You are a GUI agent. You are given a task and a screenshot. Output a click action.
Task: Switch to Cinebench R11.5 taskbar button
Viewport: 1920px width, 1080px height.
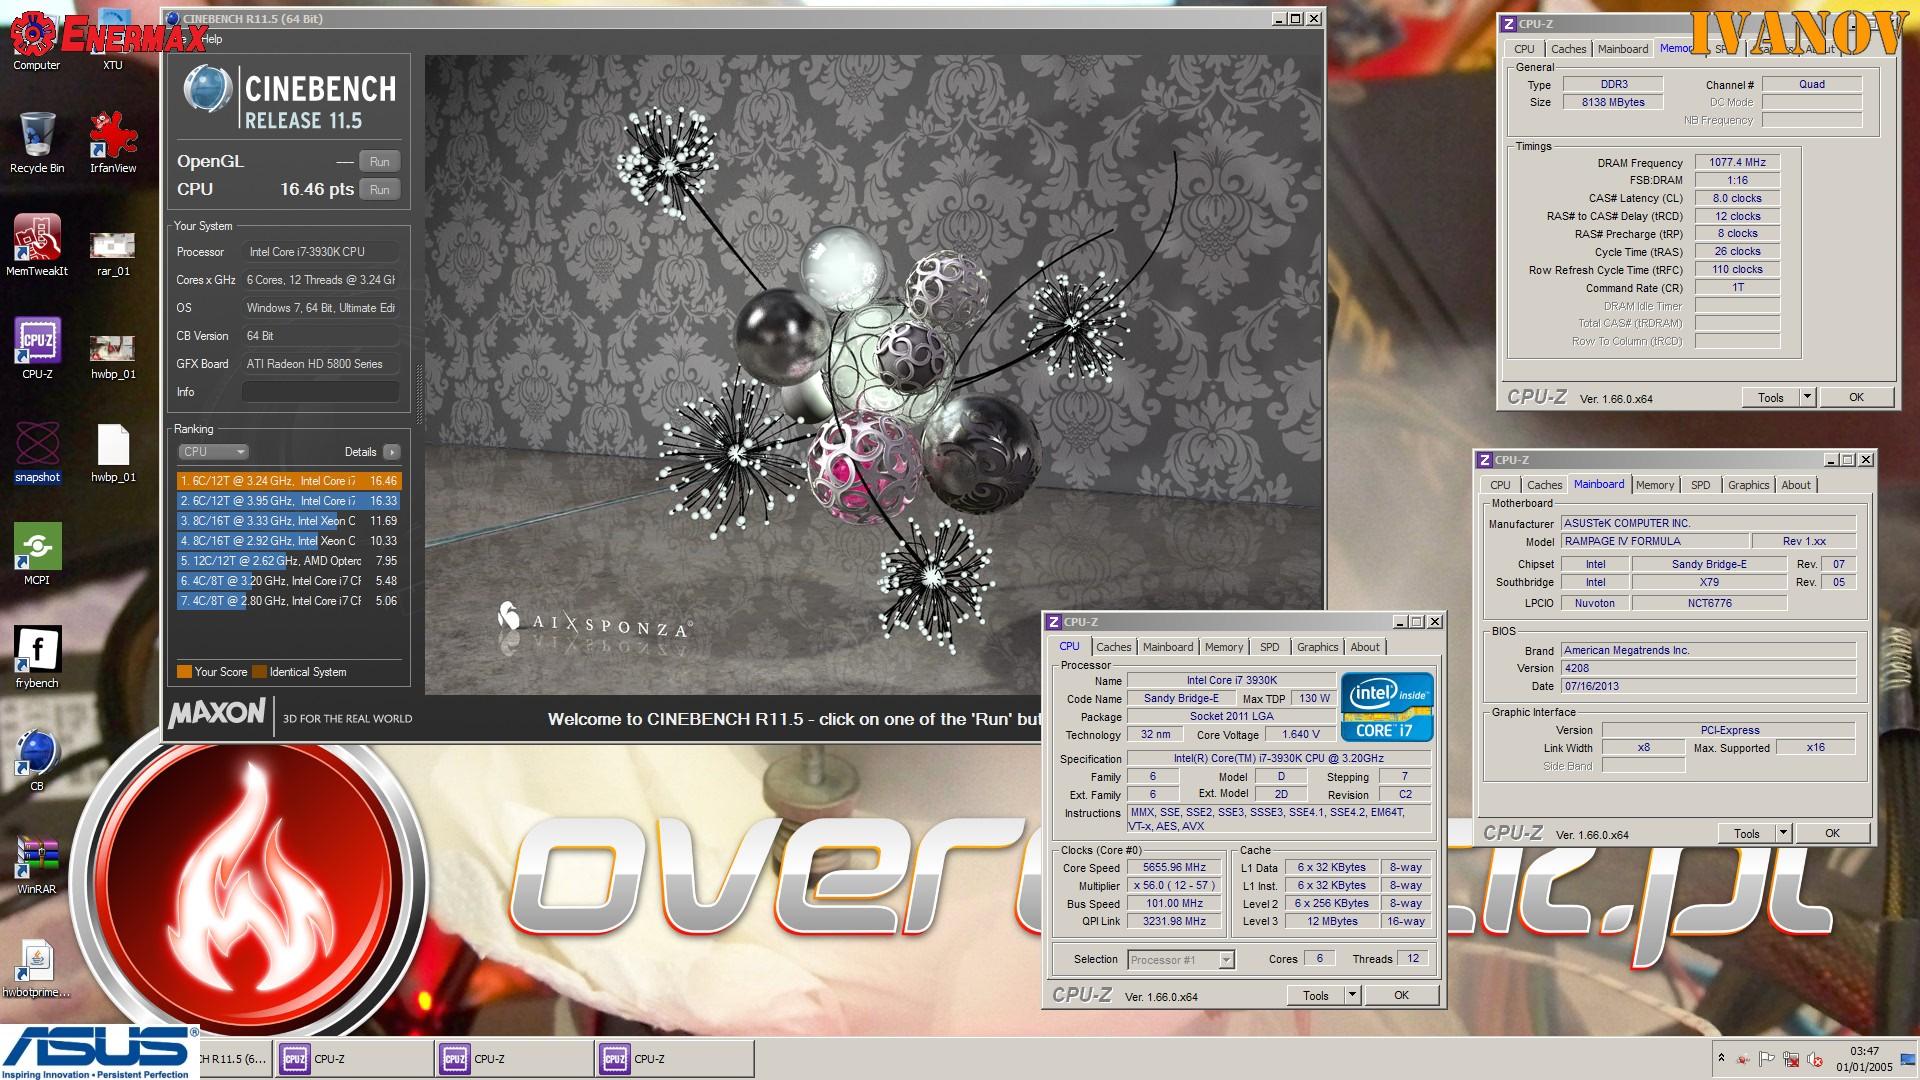pyautogui.click(x=235, y=1059)
